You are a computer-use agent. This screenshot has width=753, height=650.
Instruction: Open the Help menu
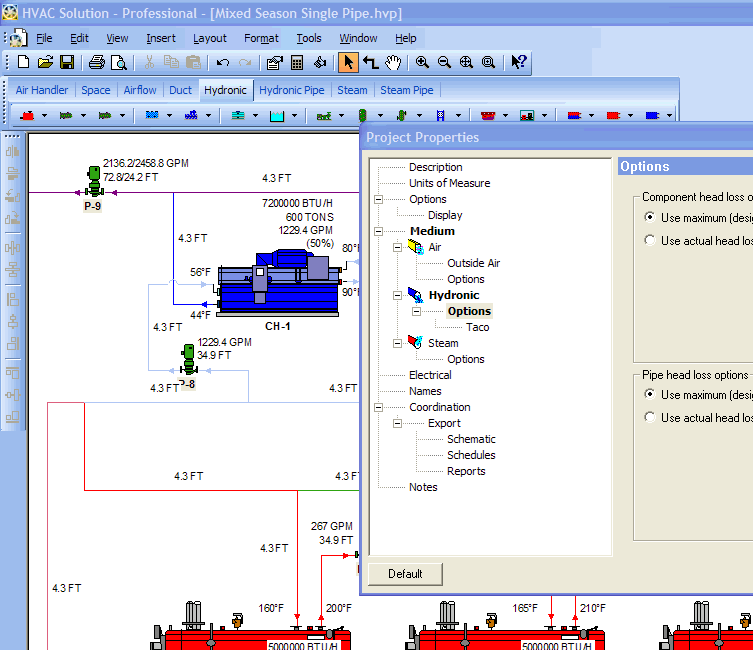(406, 38)
